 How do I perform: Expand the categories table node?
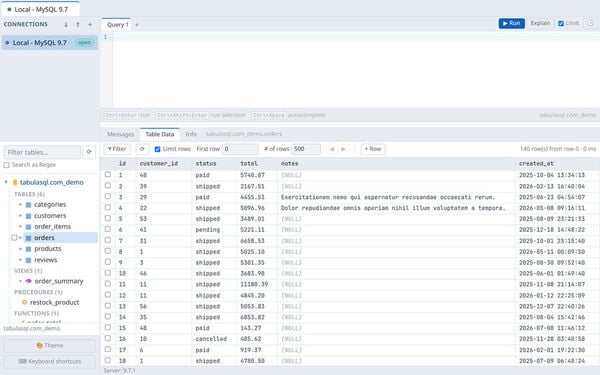click(x=20, y=205)
